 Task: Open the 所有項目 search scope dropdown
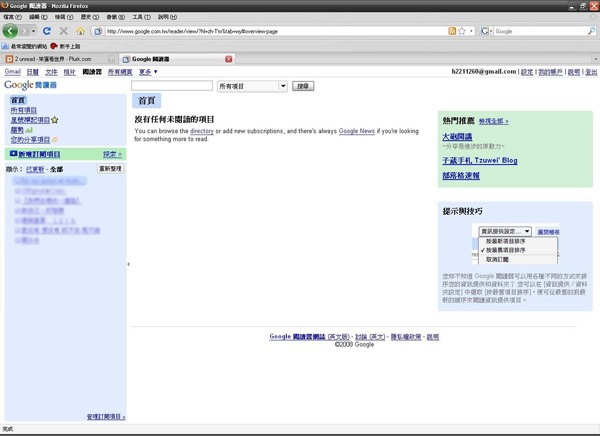[252, 86]
